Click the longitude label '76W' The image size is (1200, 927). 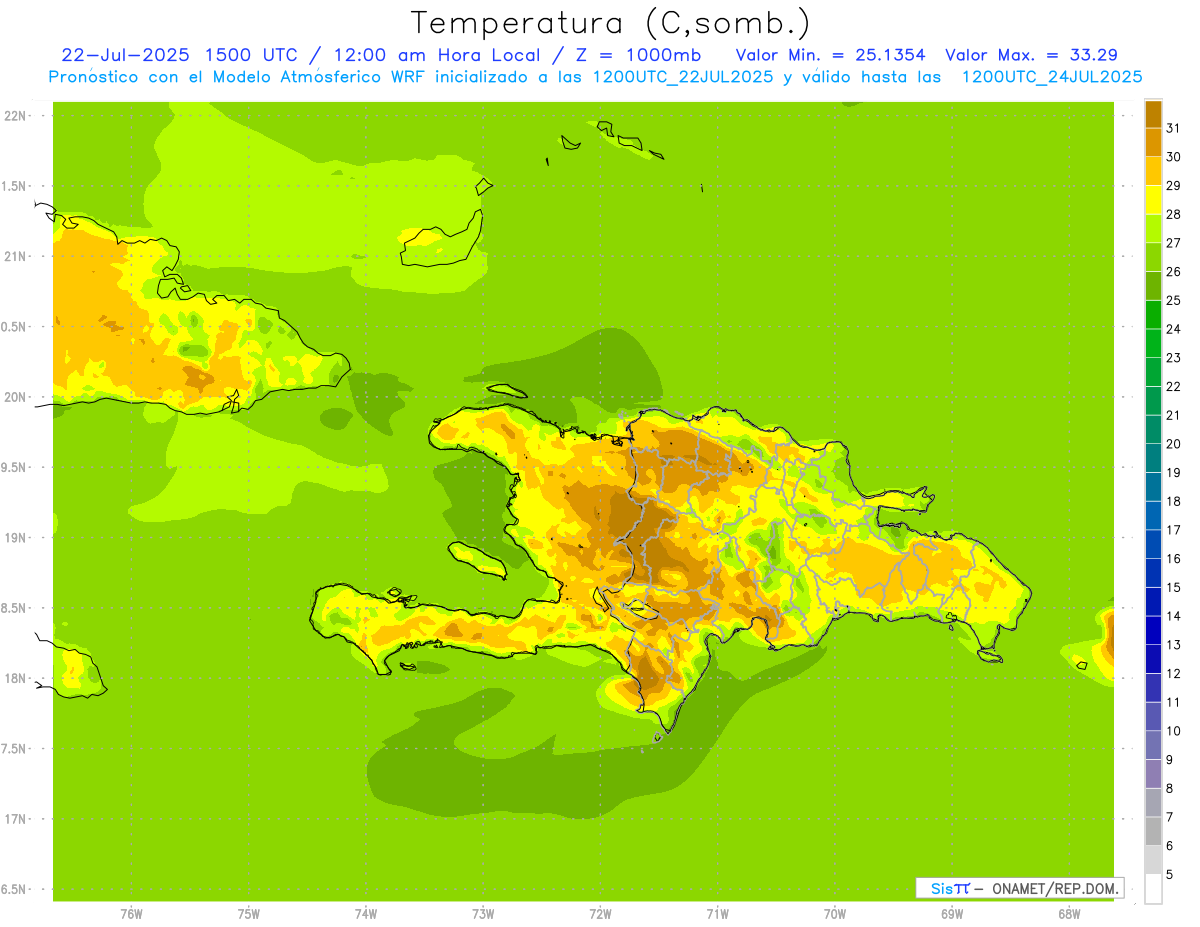click(x=131, y=914)
